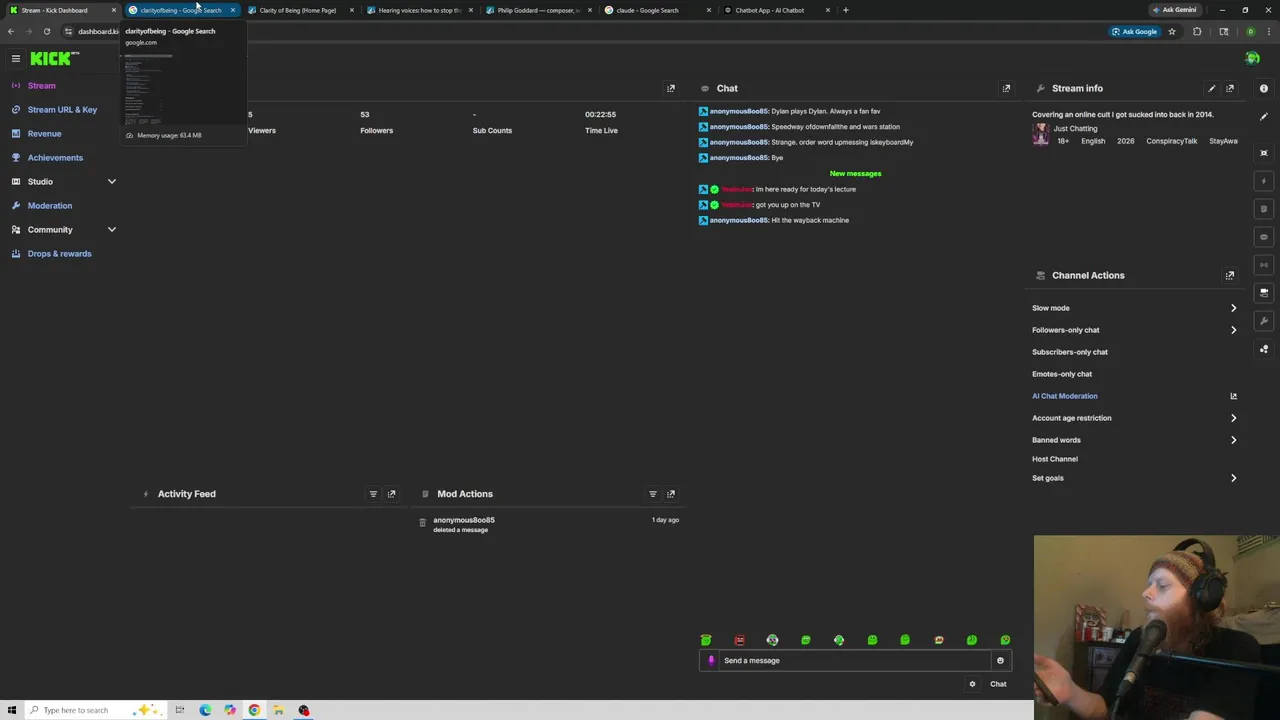This screenshot has height=720, width=1280.
Task: Click the Send a message field
Action: click(854, 660)
